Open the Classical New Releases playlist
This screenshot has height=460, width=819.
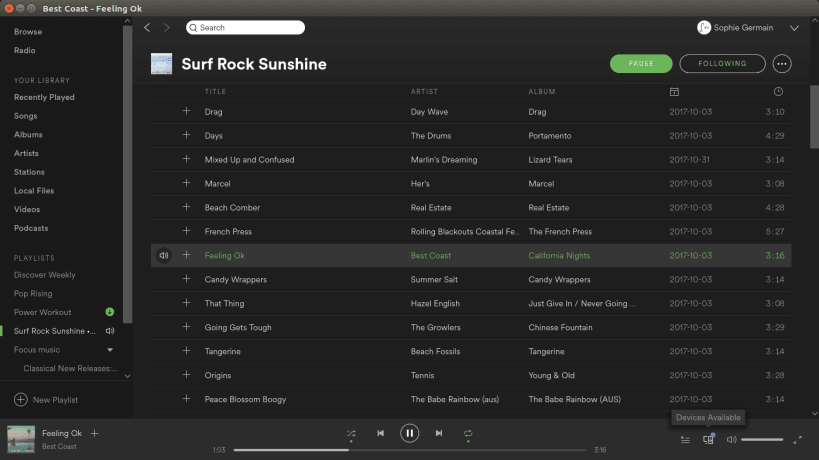[71, 369]
